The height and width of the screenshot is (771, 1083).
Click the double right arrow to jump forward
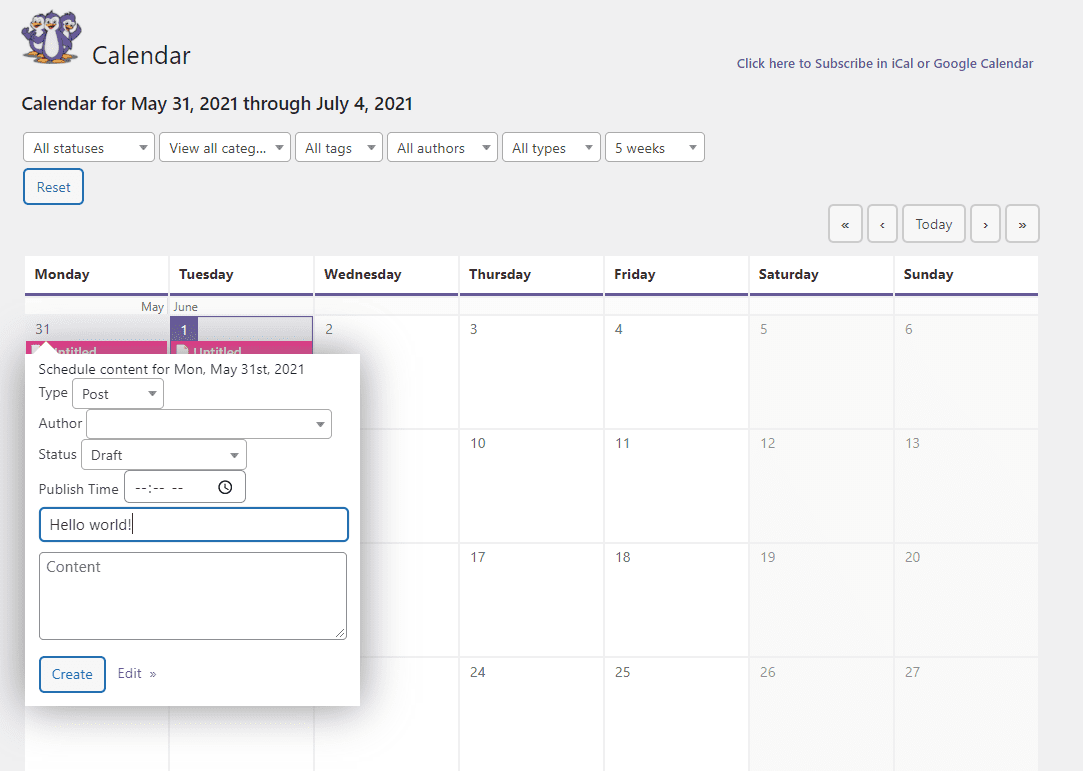[x=1022, y=223]
